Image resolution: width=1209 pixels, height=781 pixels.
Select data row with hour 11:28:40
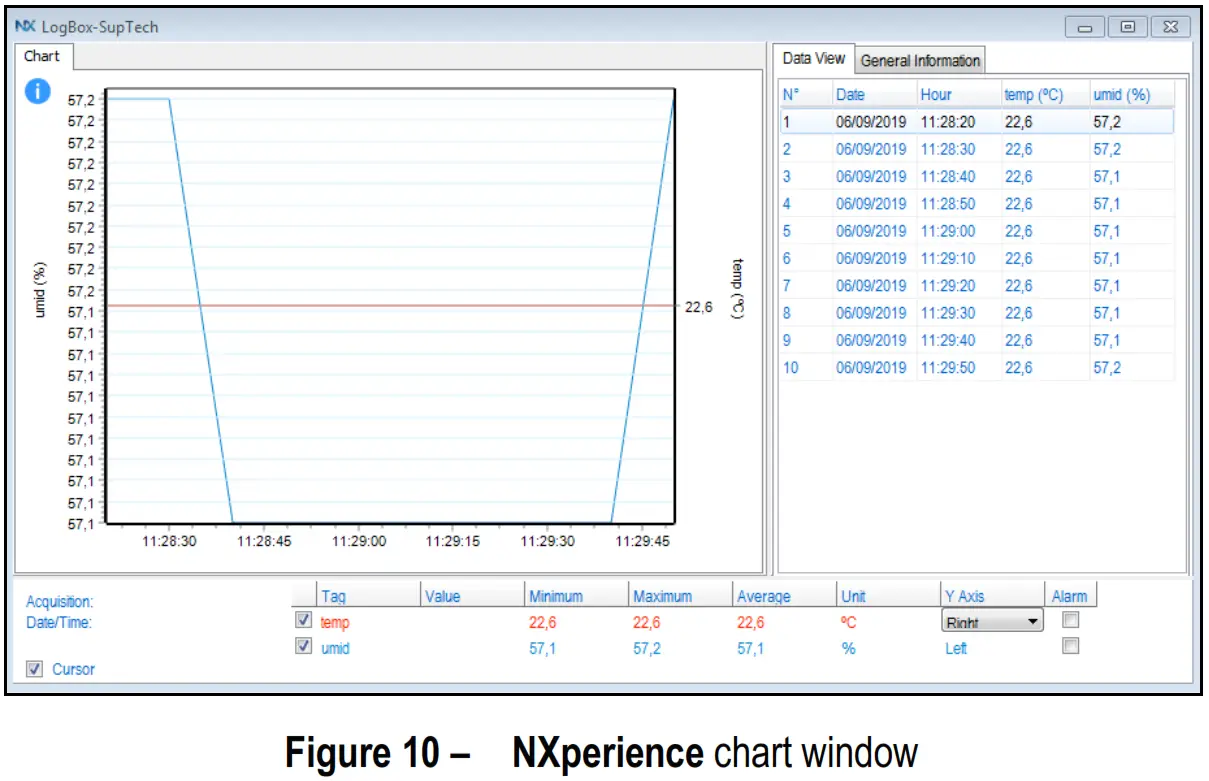(976, 176)
